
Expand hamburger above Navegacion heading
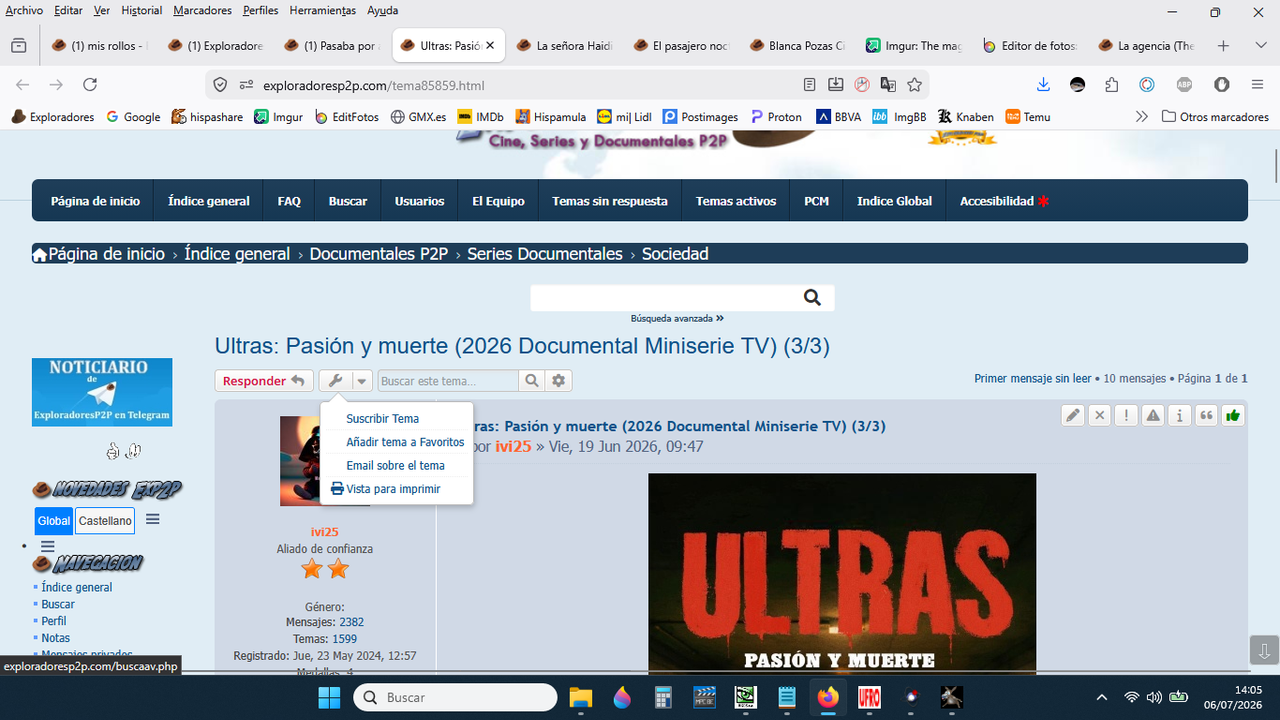[x=47, y=546]
